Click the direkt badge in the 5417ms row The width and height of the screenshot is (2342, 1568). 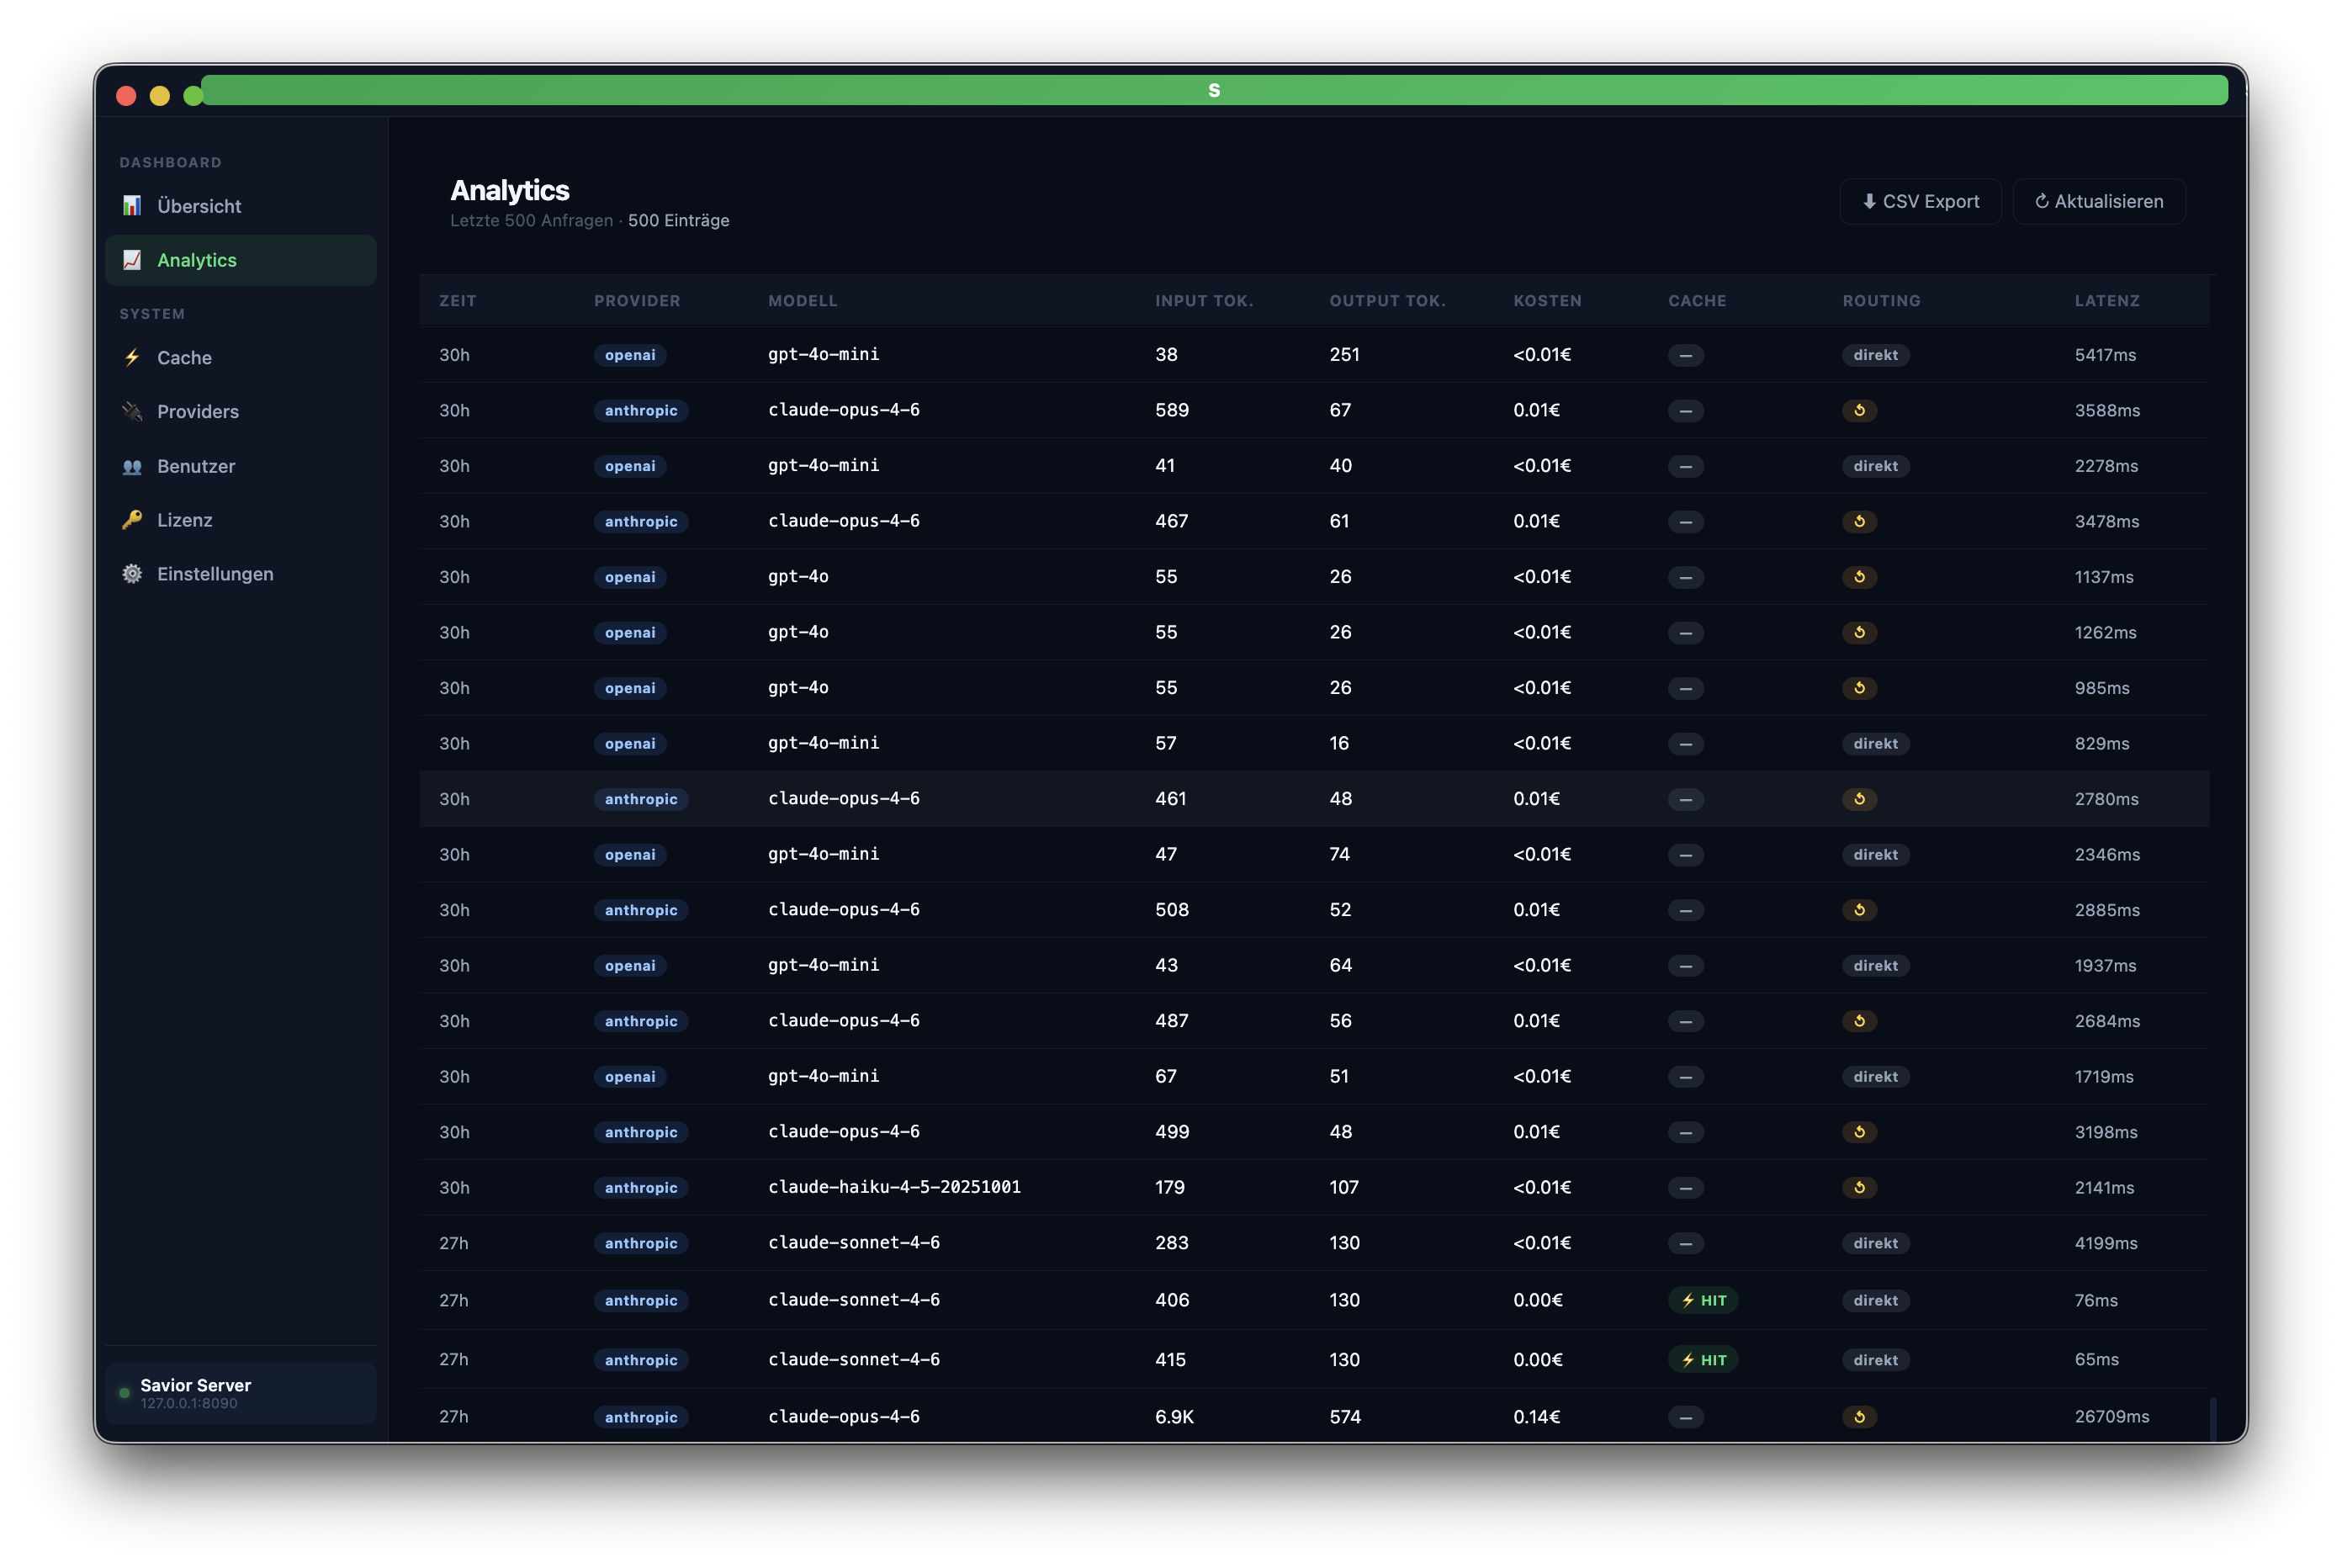1875,355
